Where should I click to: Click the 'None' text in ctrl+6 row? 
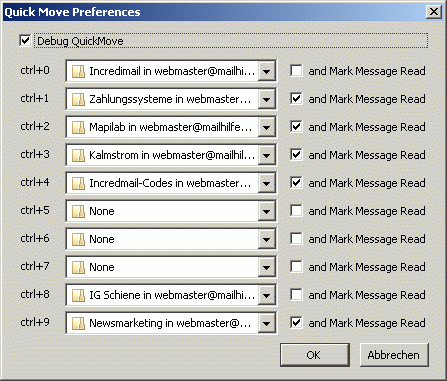click(x=102, y=239)
